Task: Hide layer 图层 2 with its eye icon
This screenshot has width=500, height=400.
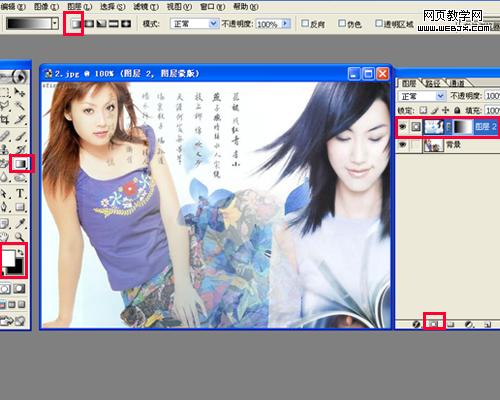Action: pos(403,127)
